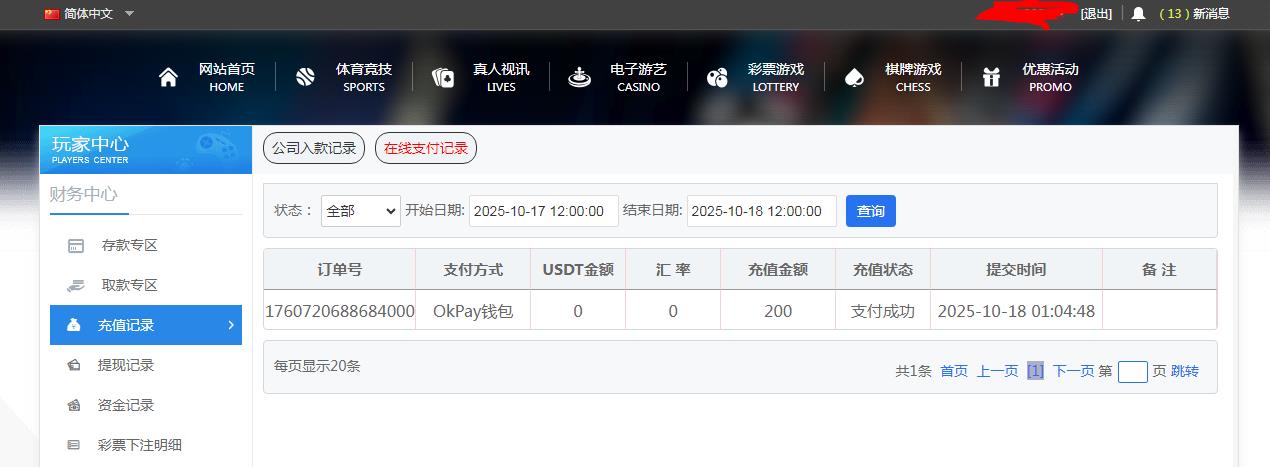Viewport: 1270px width, 467px height.
Task: Click 下一页 next page link
Action: tap(1073, 371)
